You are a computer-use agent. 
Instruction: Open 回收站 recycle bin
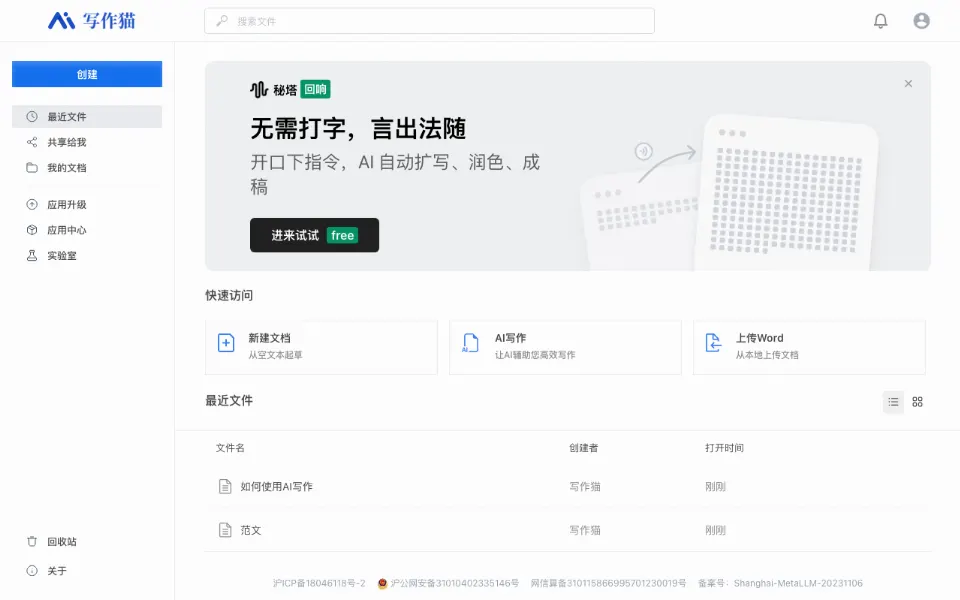point(62,541)
